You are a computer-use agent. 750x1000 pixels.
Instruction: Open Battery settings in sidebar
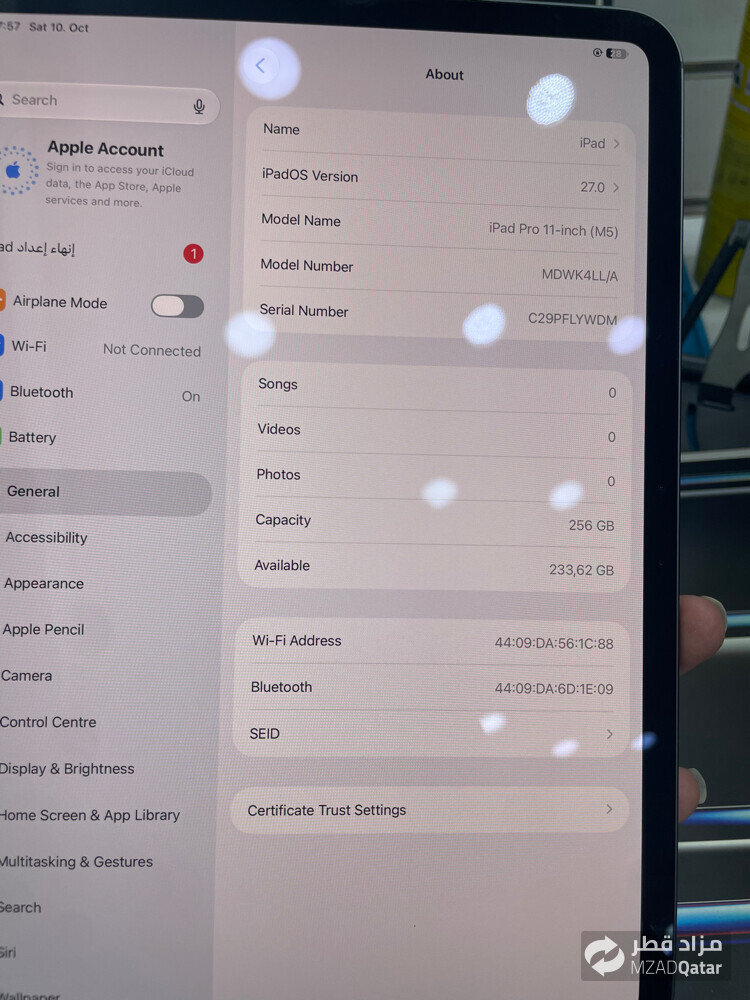pyautogui.click(x=102, y=438)
